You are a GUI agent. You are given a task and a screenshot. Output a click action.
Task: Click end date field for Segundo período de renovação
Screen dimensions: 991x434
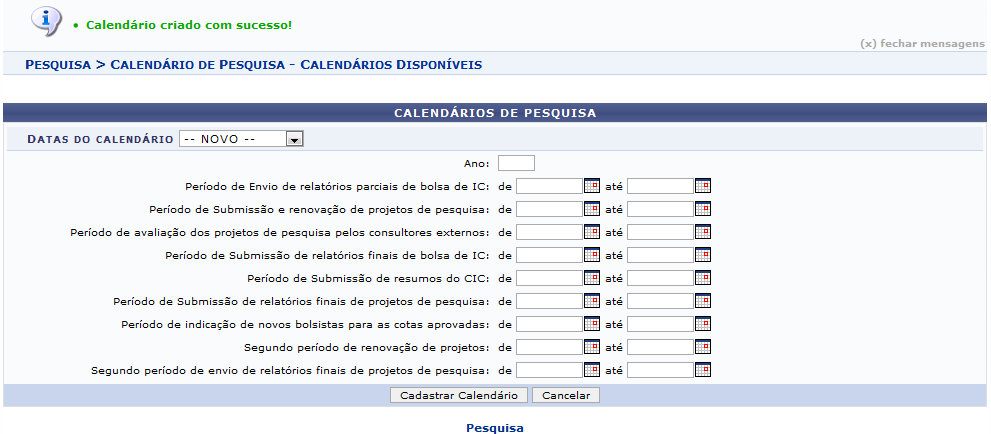coord(659,347)
